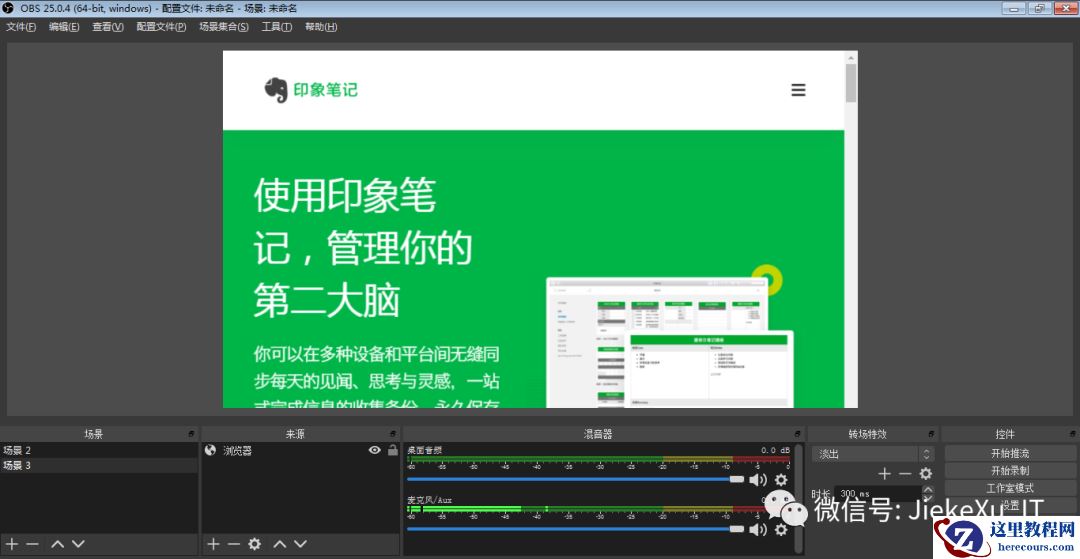This screenshot has height=559, width=1080.
Task: Toggle the lock on the 浏览器 source
Action: 393,450
